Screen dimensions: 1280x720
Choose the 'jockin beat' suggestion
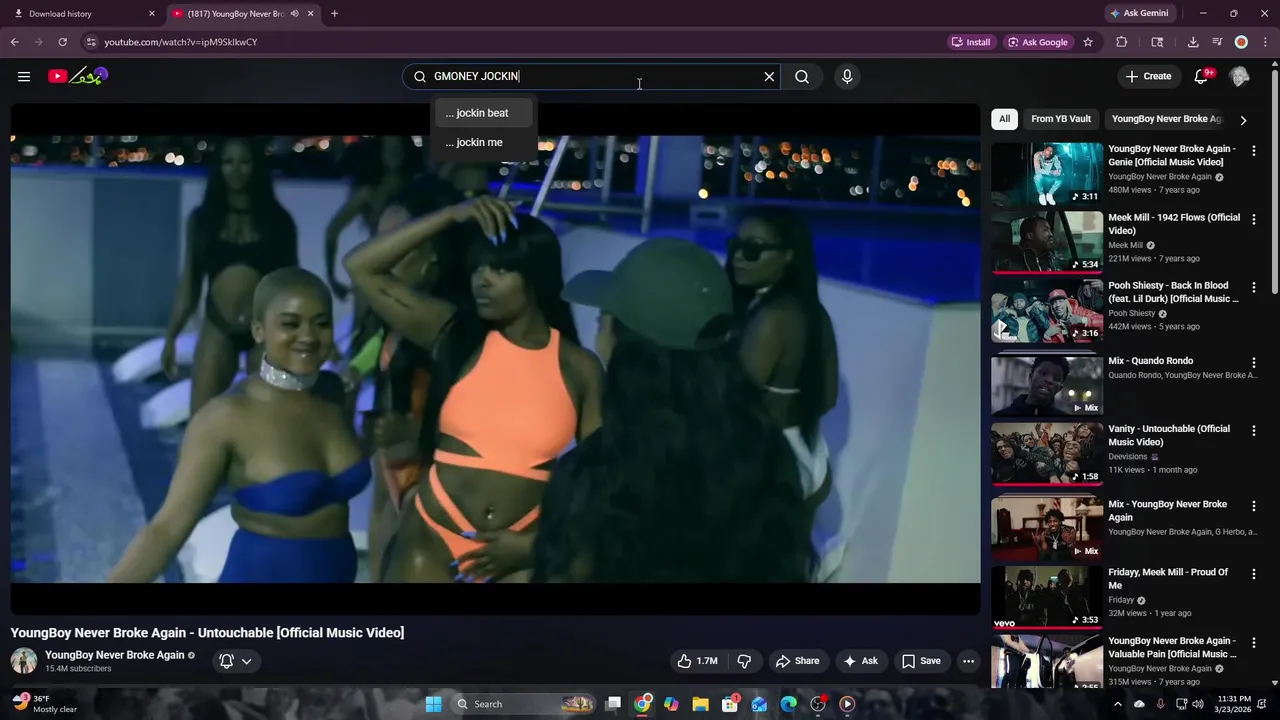pyautogui.click(x=484, y=113)
